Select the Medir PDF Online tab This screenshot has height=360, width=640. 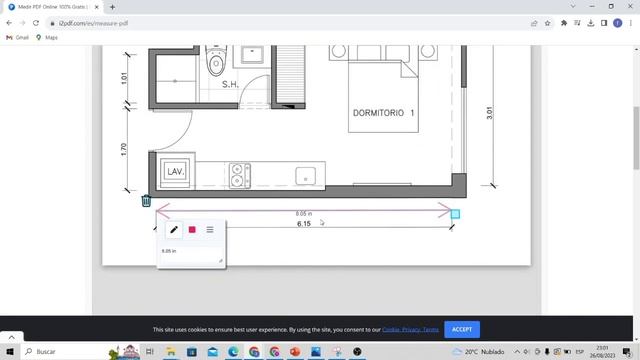pyautogui.click(x=53, y=7)
